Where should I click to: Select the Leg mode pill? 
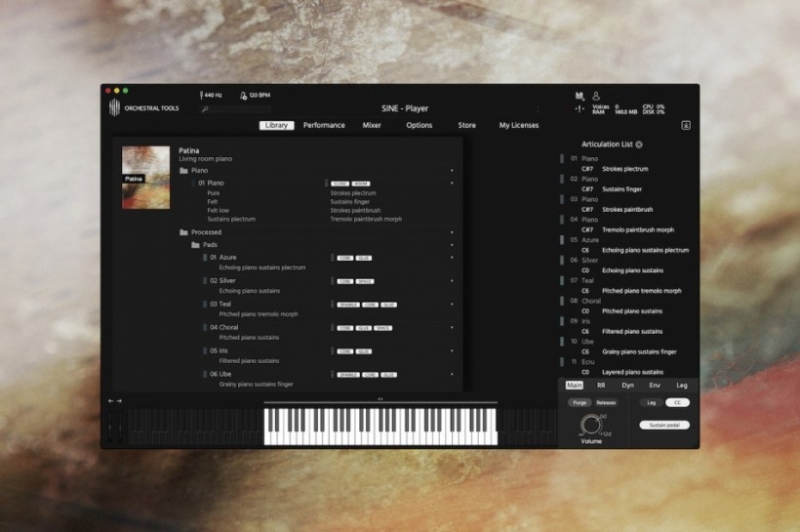(x=652, y=402)
